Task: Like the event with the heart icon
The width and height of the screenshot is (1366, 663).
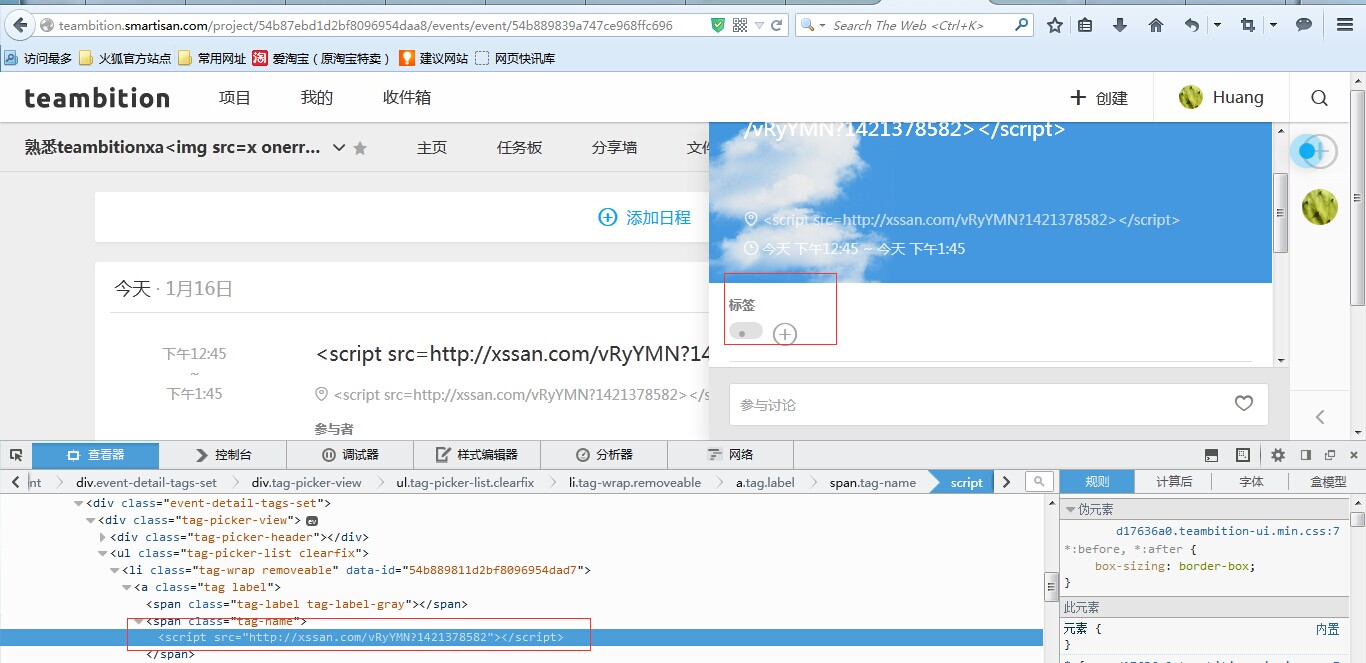Action: 1243,404
